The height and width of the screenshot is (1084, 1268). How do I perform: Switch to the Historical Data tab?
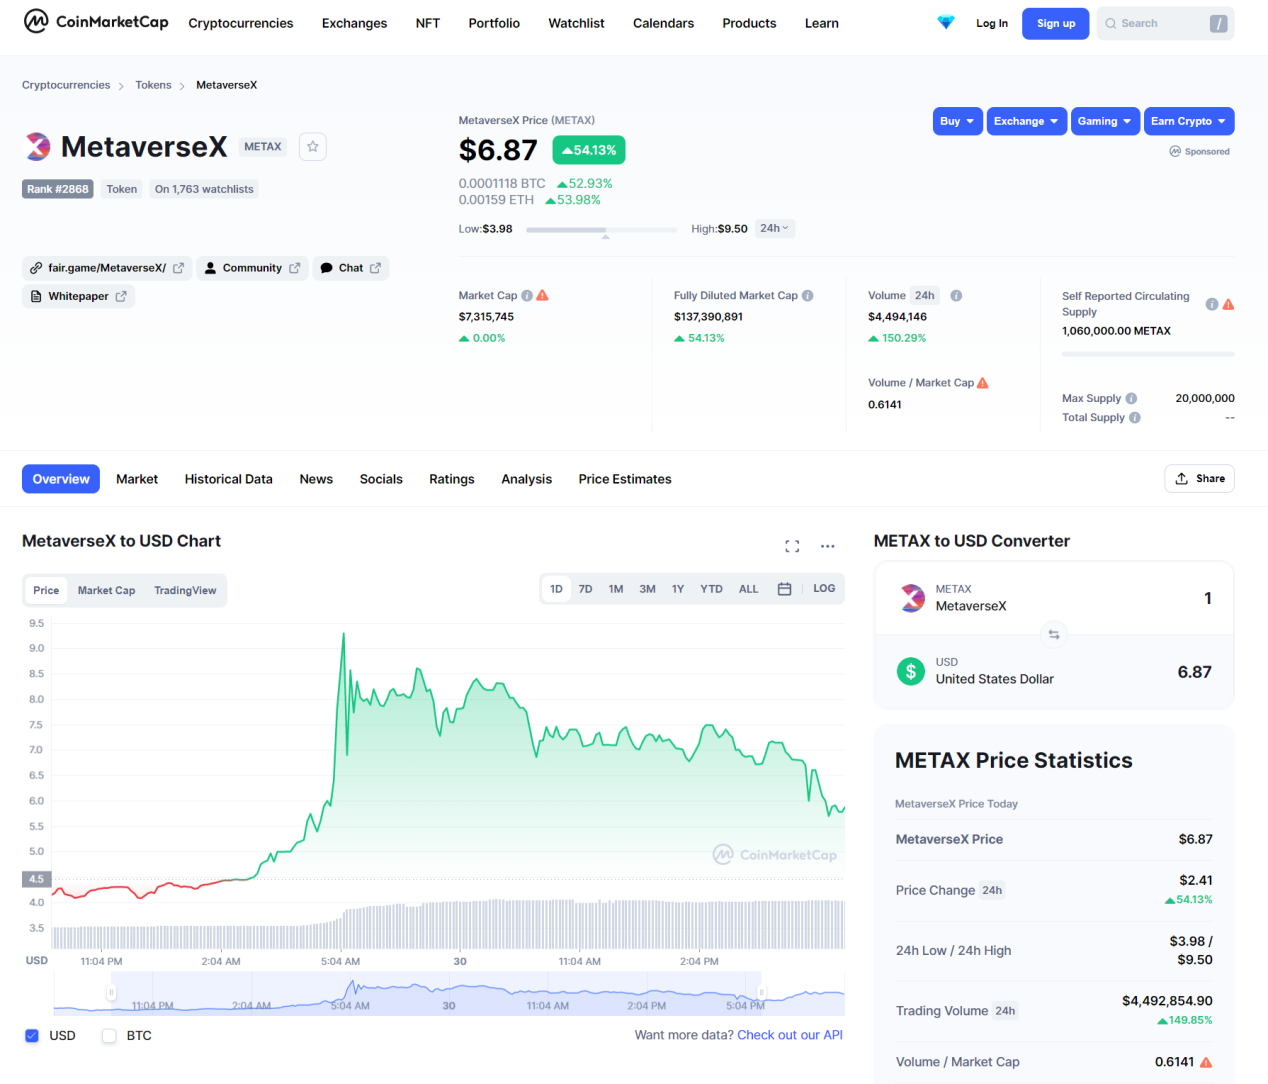point(228,479)
